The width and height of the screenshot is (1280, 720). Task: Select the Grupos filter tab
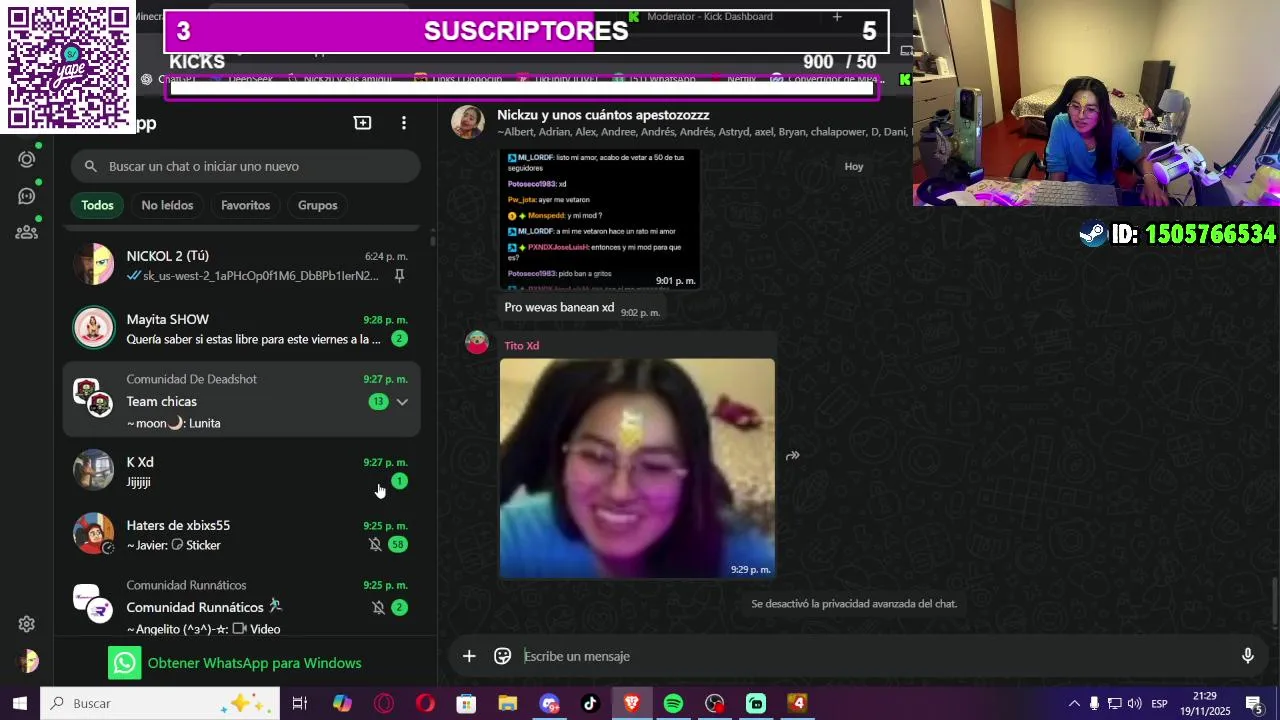click(x=317, y=205)
